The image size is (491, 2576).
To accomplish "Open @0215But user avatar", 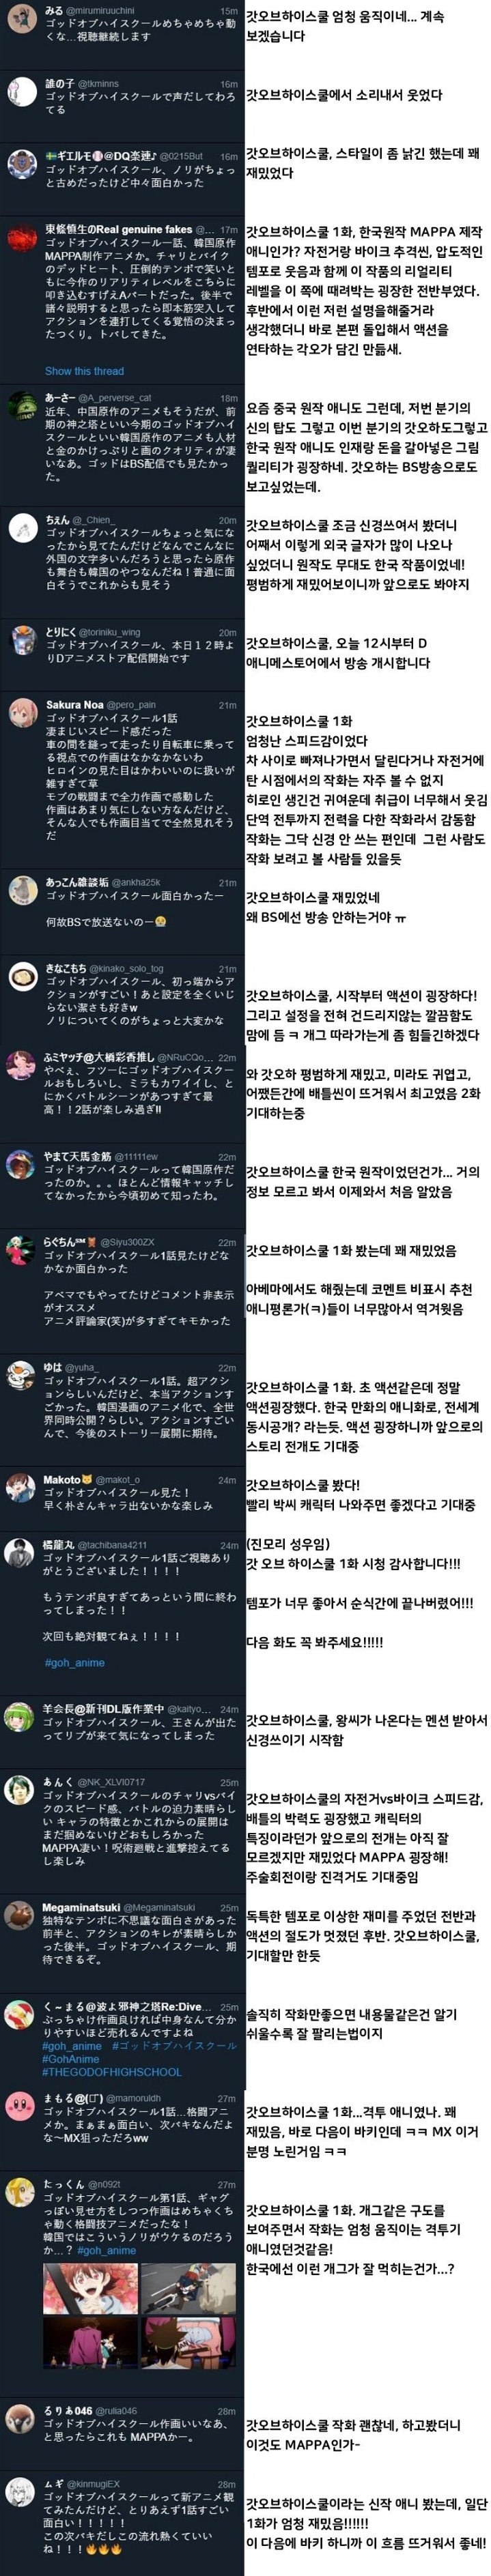I will pyautogui.click(x=22, y=165).
